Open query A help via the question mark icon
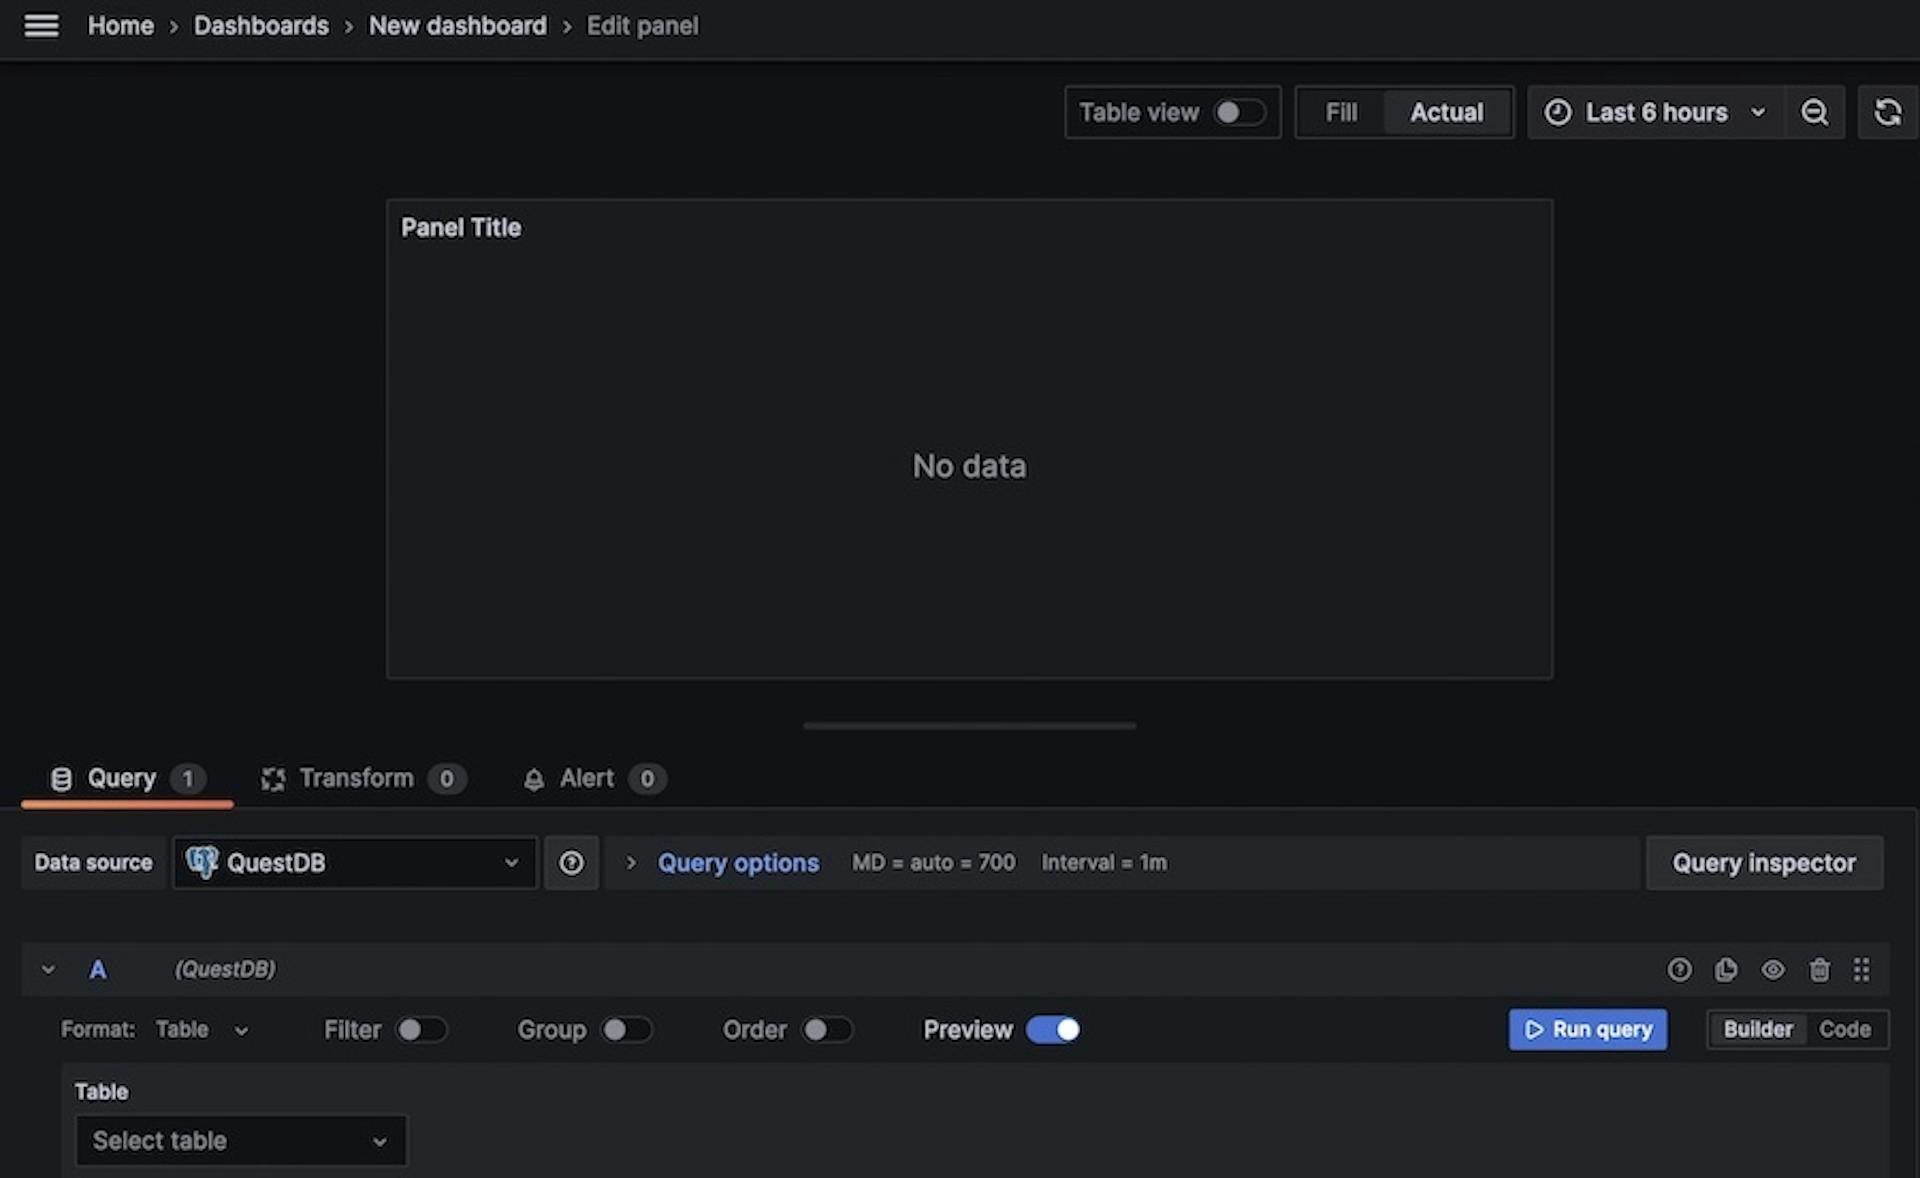 tap(1680, 969)
